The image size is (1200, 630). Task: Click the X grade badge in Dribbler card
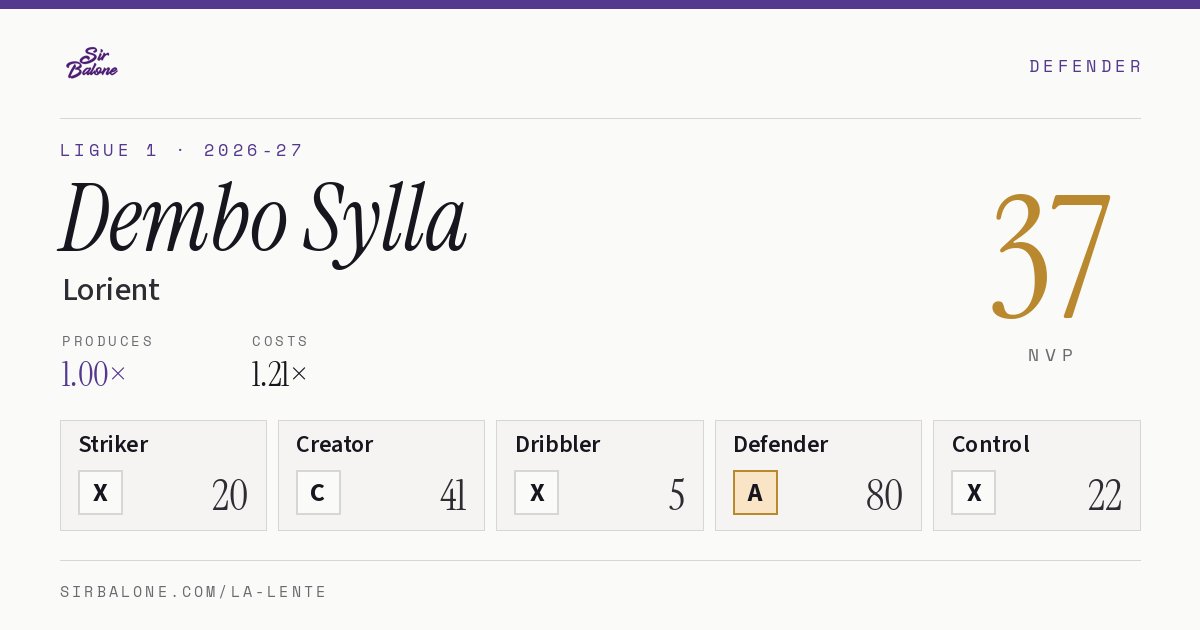click(537, 492)
